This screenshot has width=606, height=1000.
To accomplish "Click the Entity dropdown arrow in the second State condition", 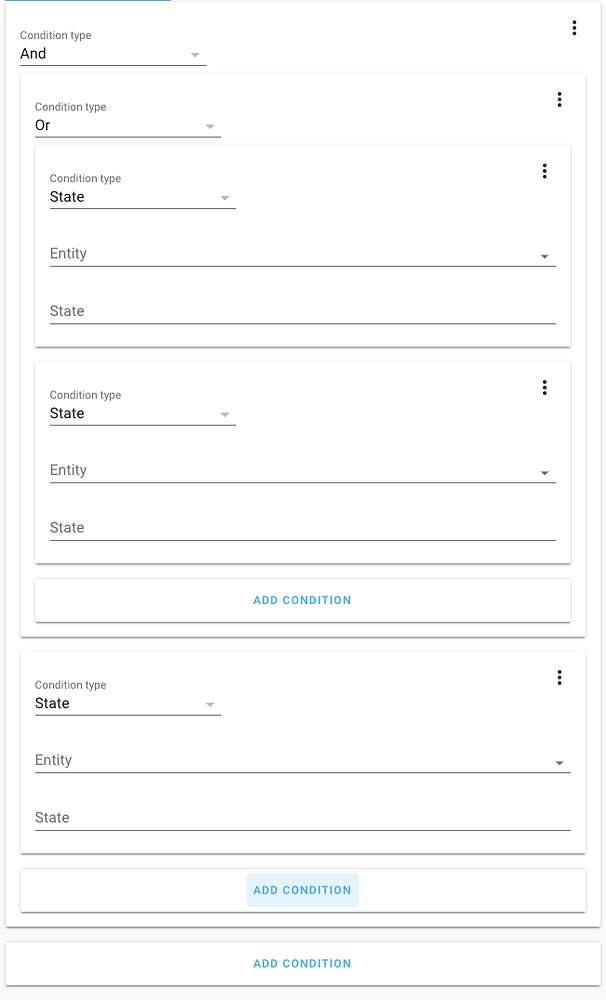I will coord(546,473).
